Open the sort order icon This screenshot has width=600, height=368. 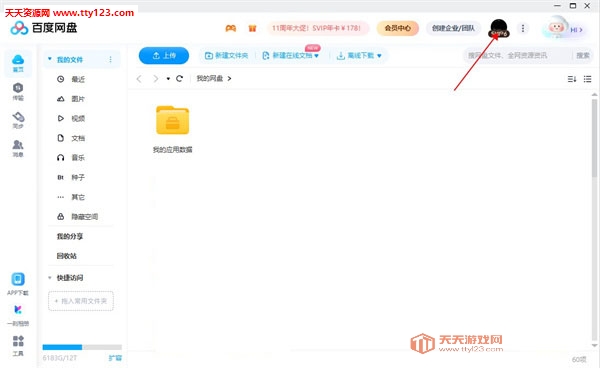(x=572, y=79)
